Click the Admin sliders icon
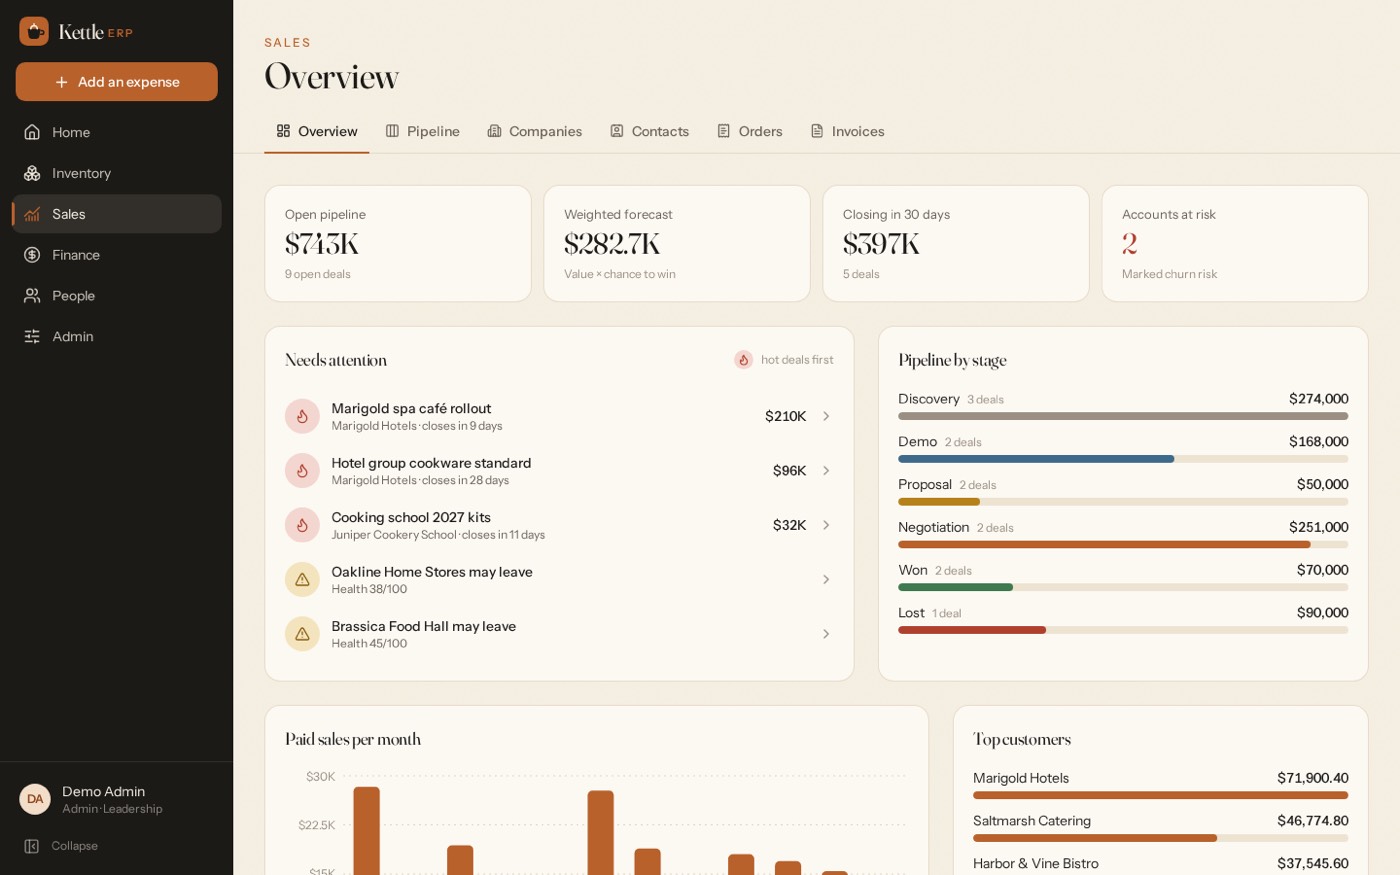The width and height of the screenshot is (1400, 875). click(32, 337)
